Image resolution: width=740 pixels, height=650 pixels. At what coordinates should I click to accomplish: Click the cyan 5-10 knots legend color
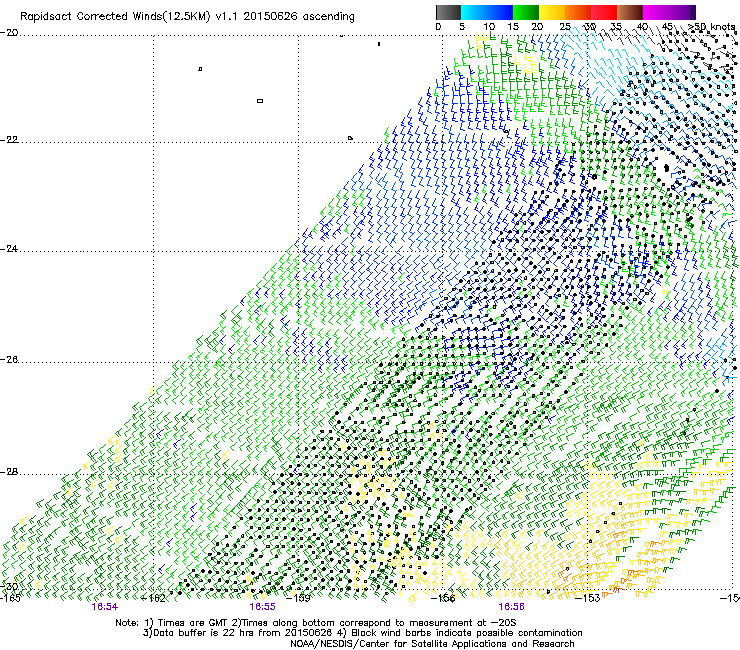pyautogui.click(x=474, y=12)
